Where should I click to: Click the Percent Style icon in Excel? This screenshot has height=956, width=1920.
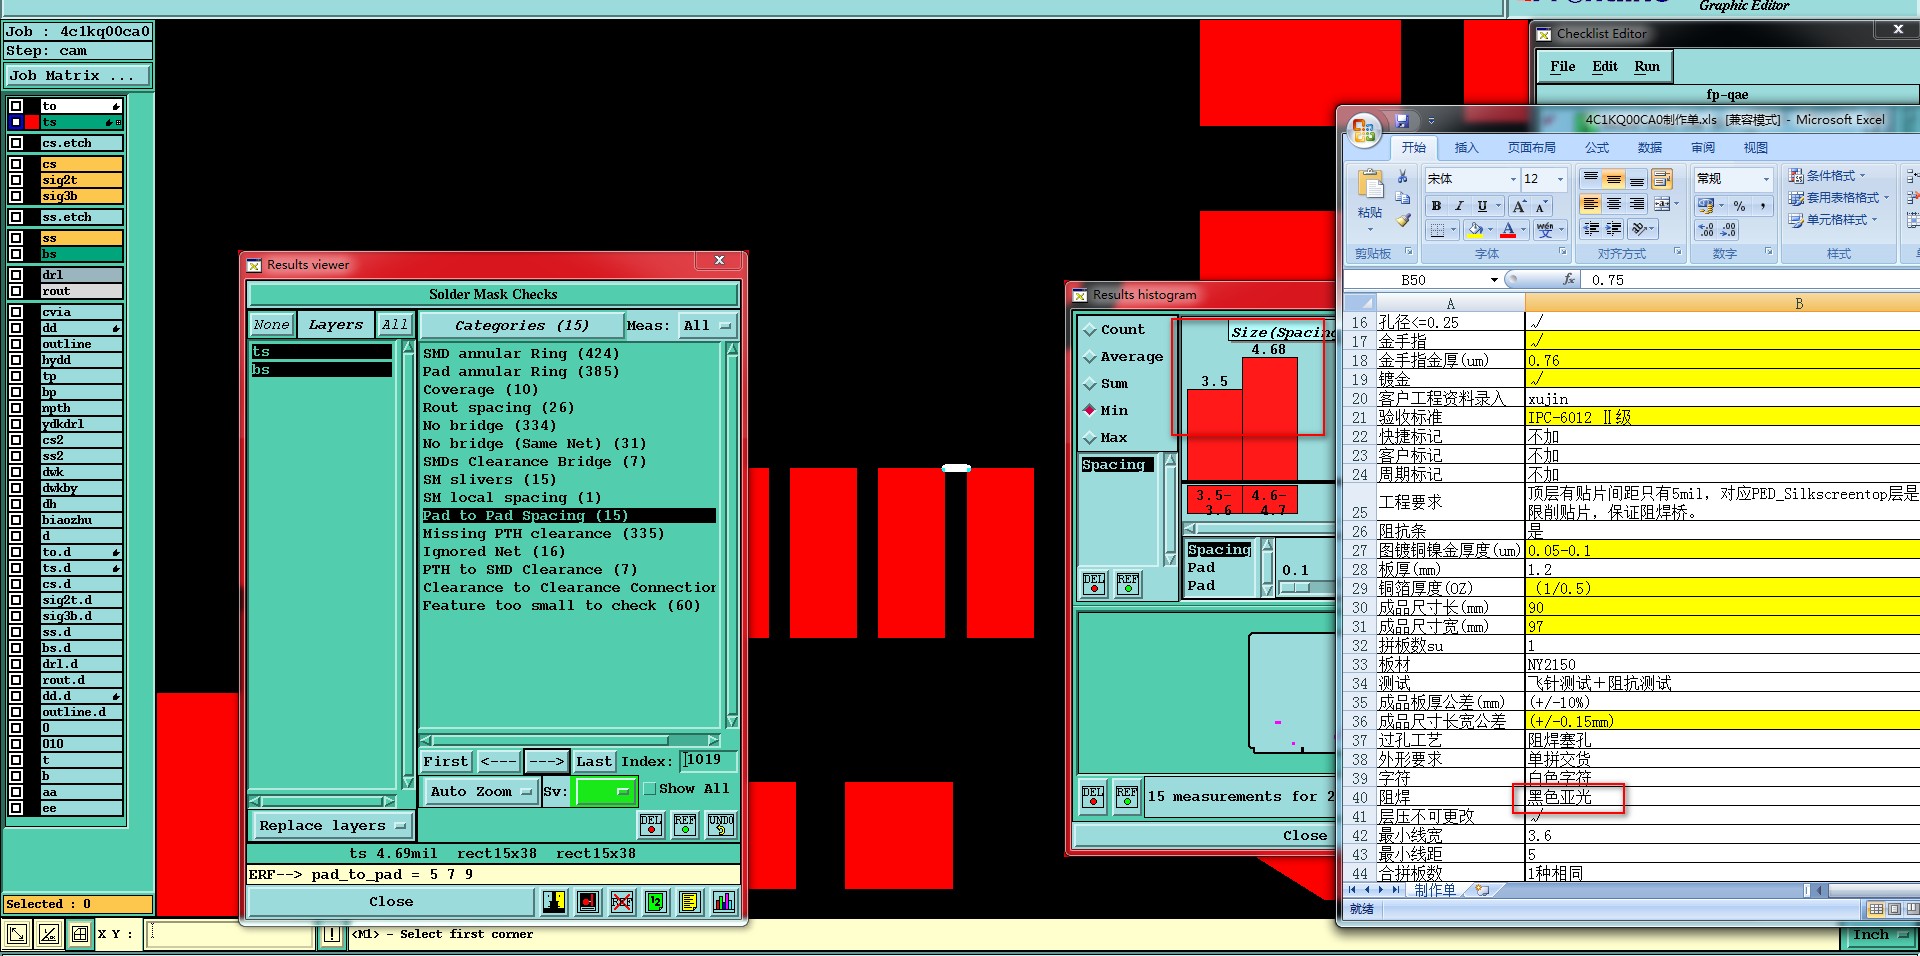(x=1740, y=206)
